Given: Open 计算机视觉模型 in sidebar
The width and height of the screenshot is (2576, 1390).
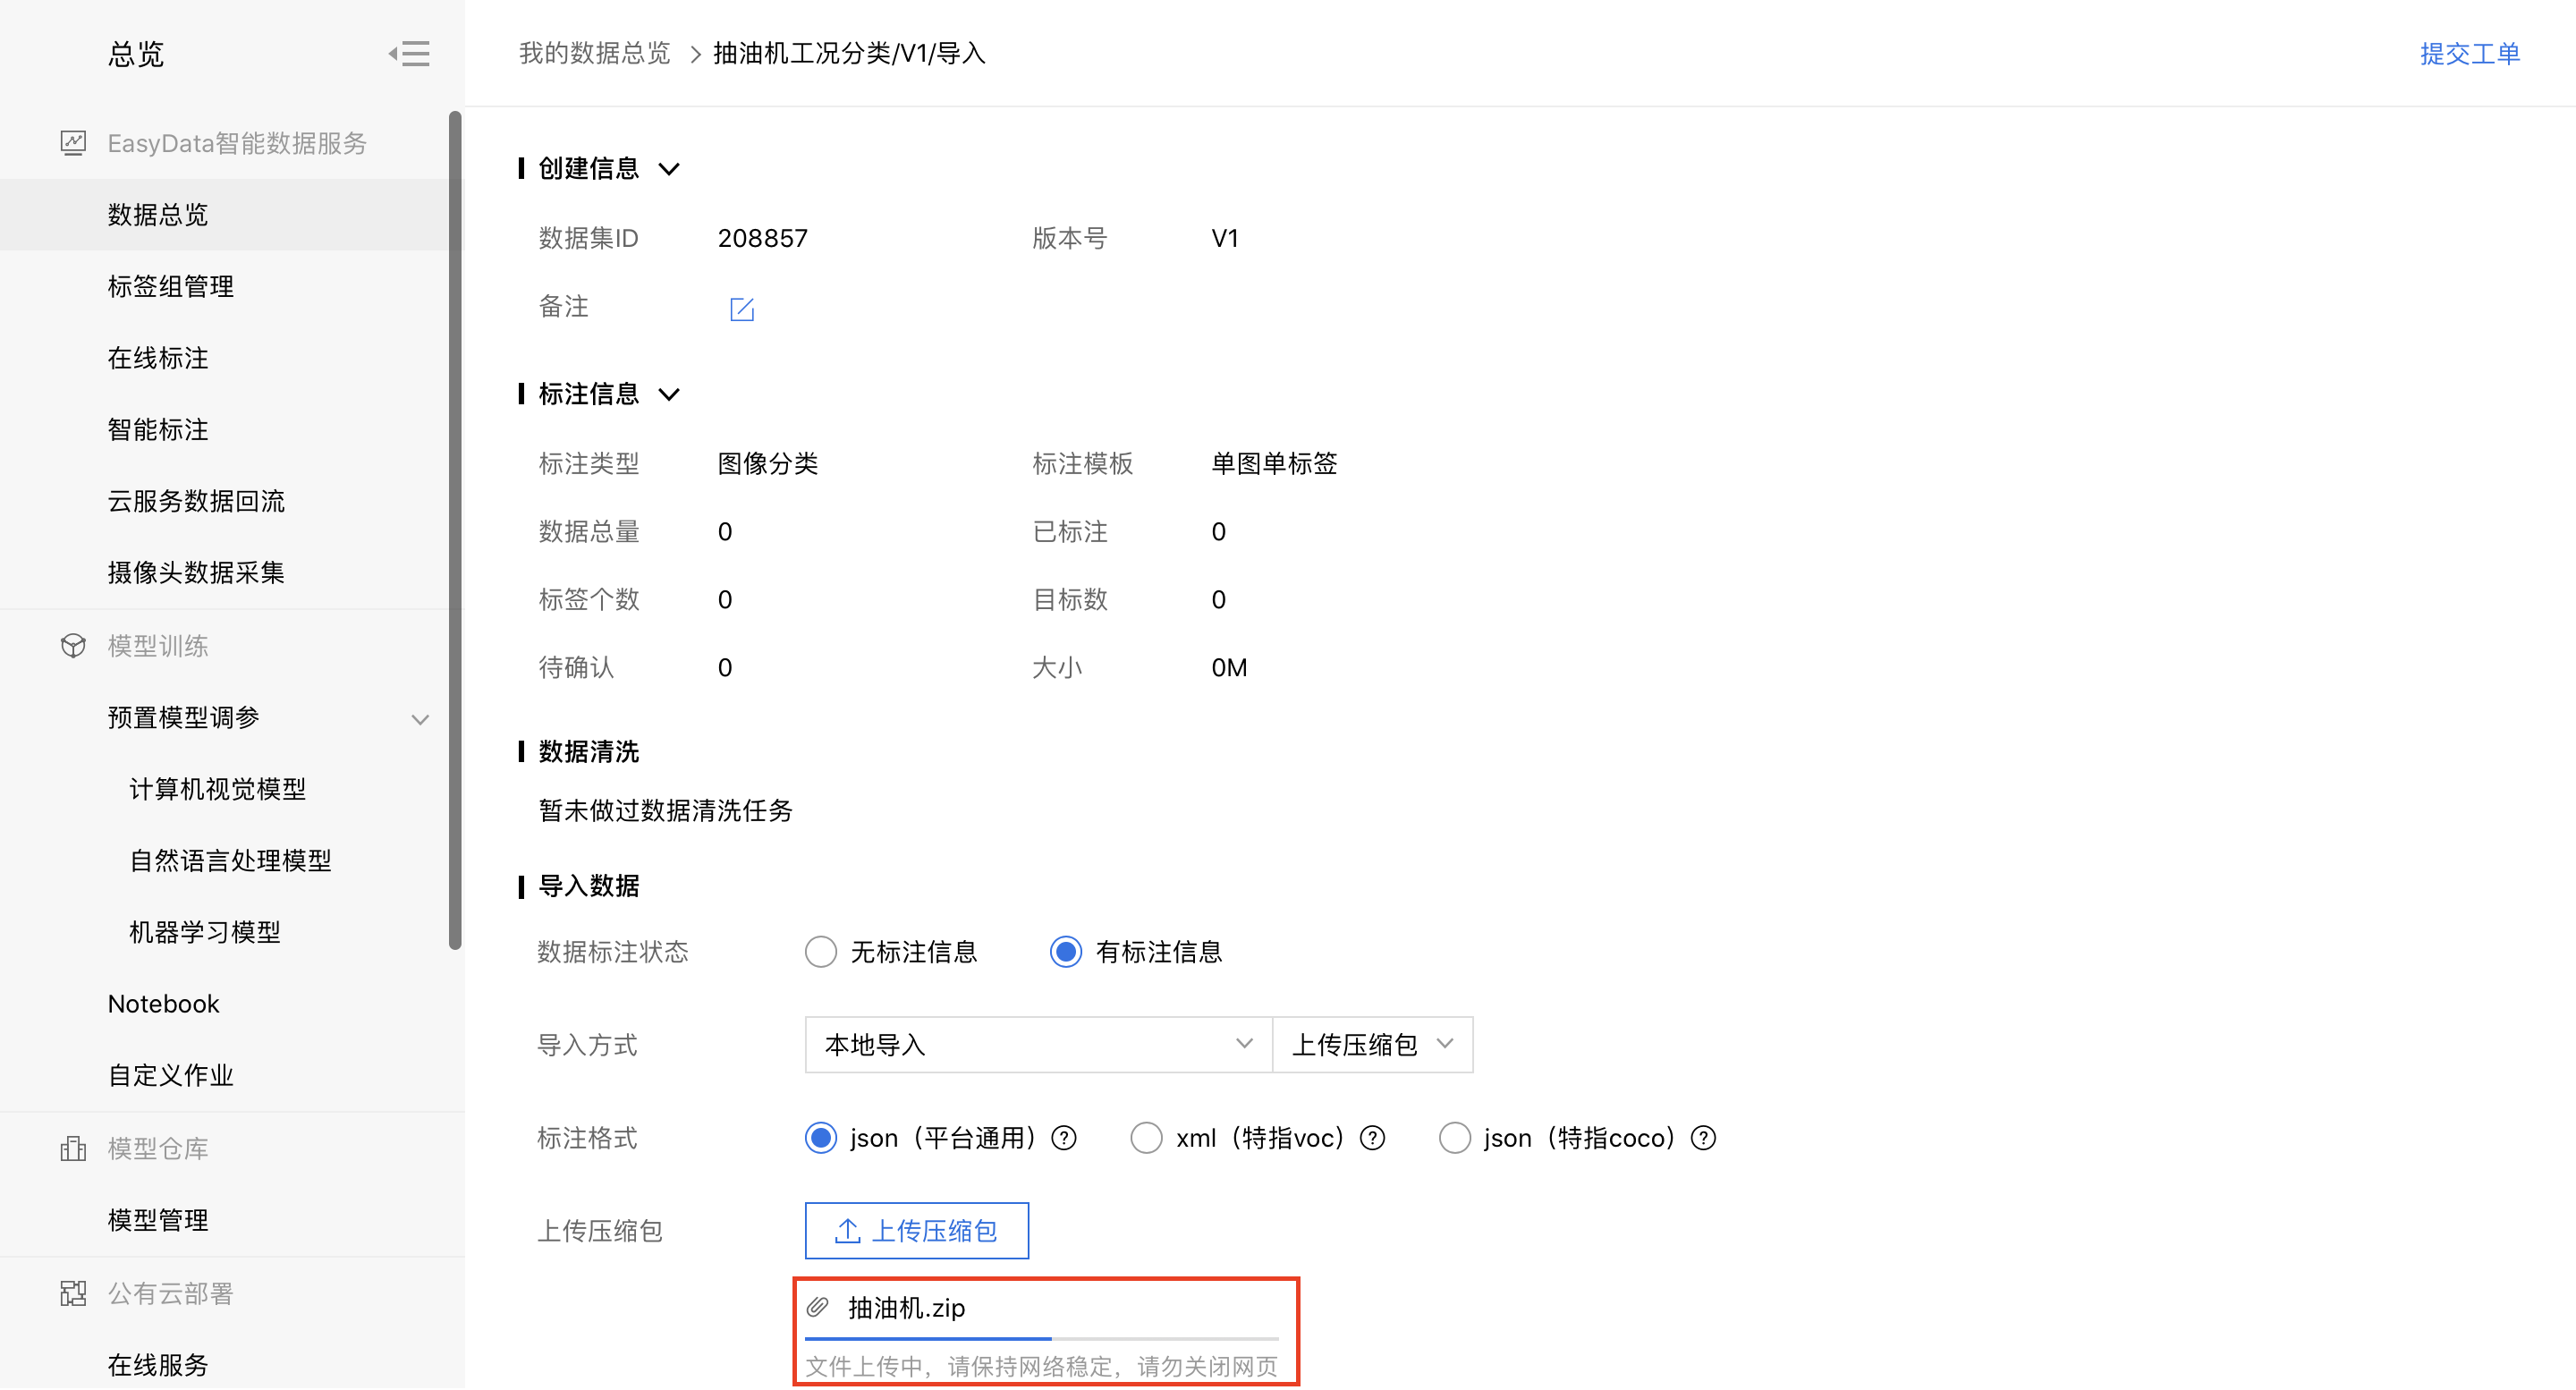Looking at the screenshot, I should pyautogui.click(x=217, y=789).
